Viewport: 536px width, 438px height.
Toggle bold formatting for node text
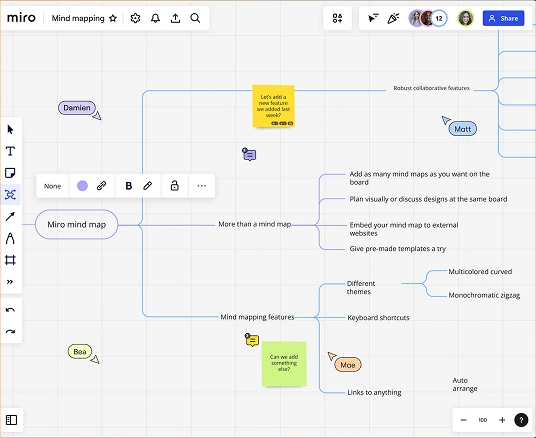(x=129, y=186)
